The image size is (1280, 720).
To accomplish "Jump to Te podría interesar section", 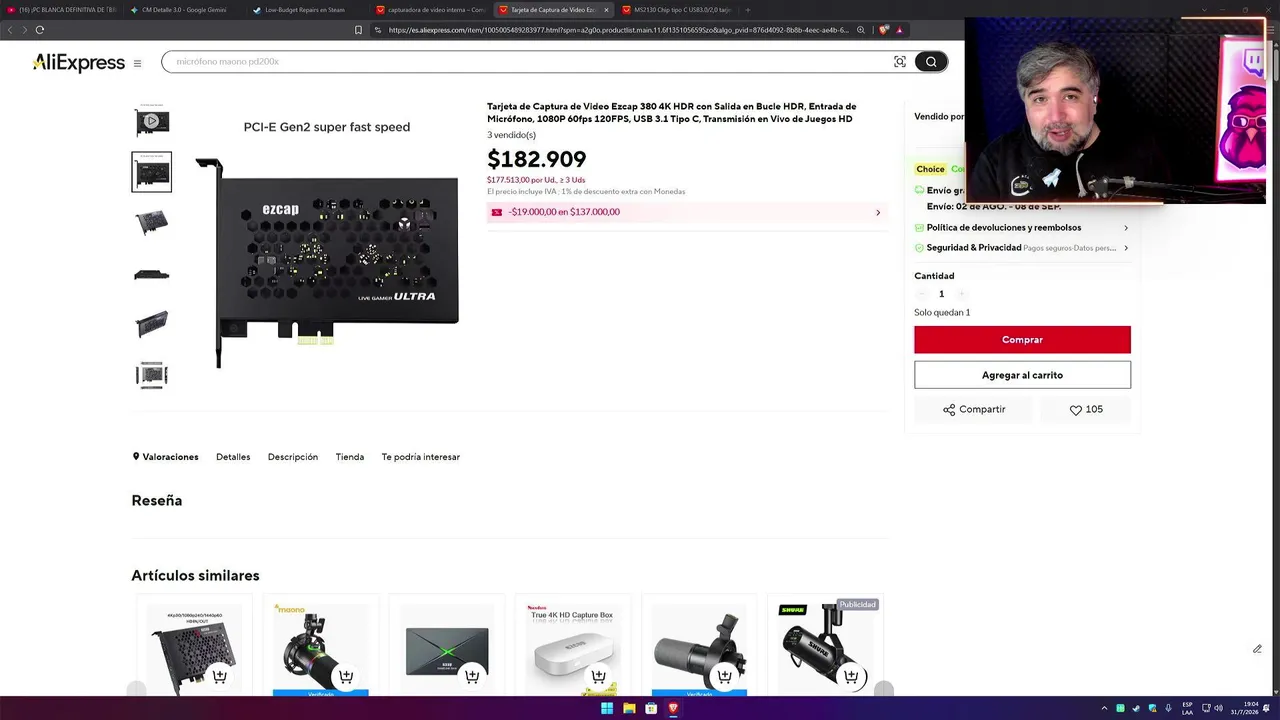I will (421, 457).
